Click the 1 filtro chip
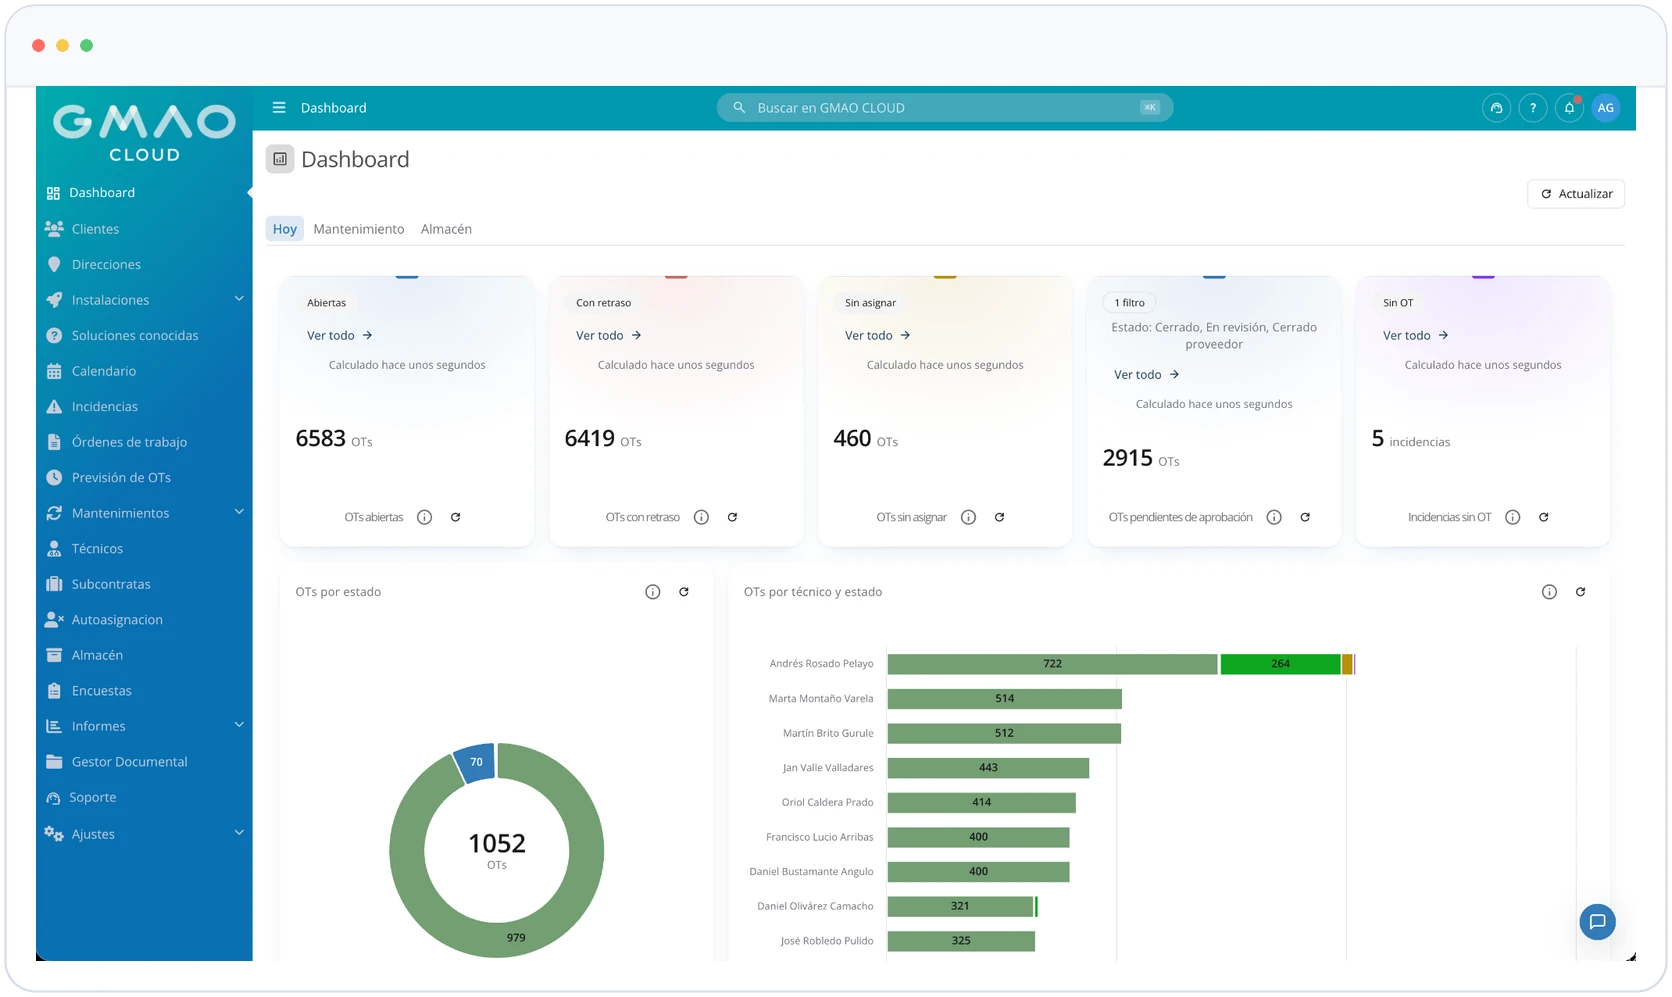 tap(1130, 303)
